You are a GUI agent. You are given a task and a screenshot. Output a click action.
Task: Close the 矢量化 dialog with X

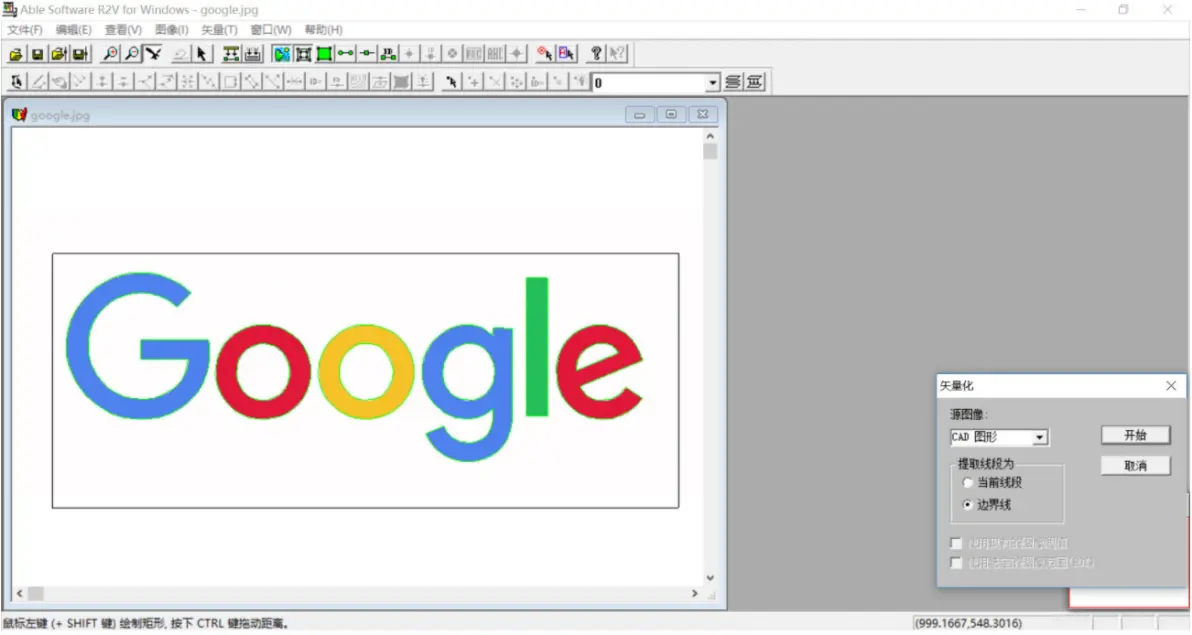click(1171, 386)
